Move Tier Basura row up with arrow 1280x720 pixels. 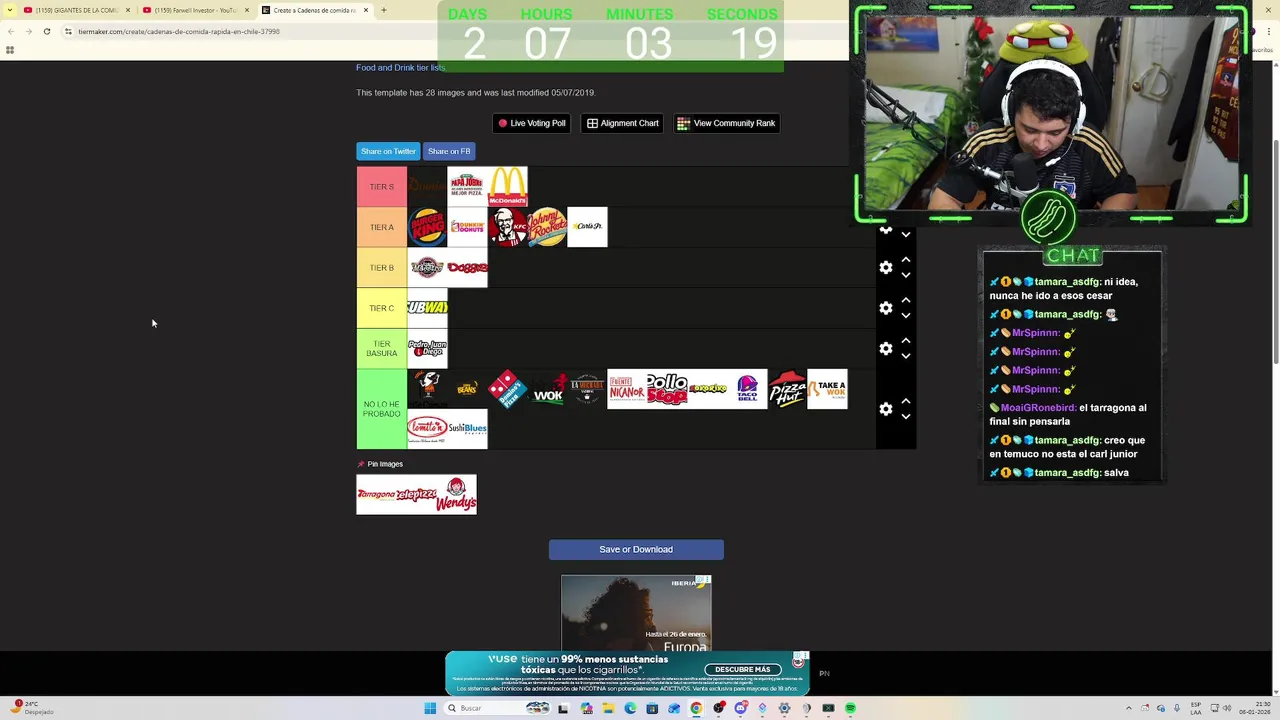(x=906, y=340)
